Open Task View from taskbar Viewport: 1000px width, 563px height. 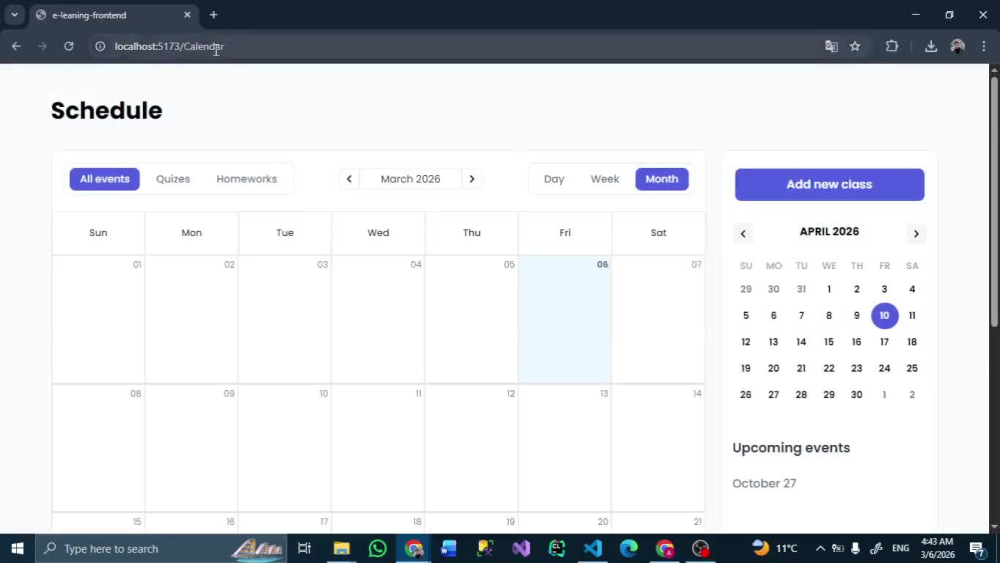(x=304, y=548)
